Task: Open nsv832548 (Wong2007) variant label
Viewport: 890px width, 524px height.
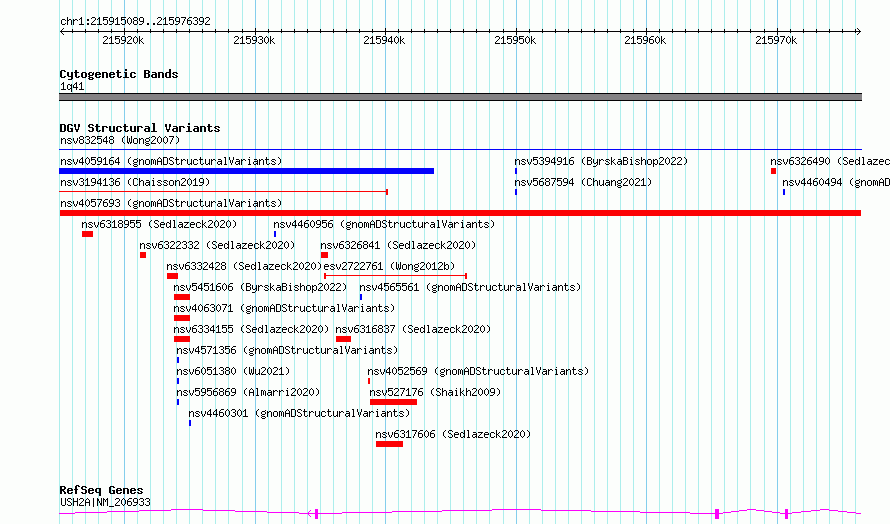Action: click(x=120, y=140)
